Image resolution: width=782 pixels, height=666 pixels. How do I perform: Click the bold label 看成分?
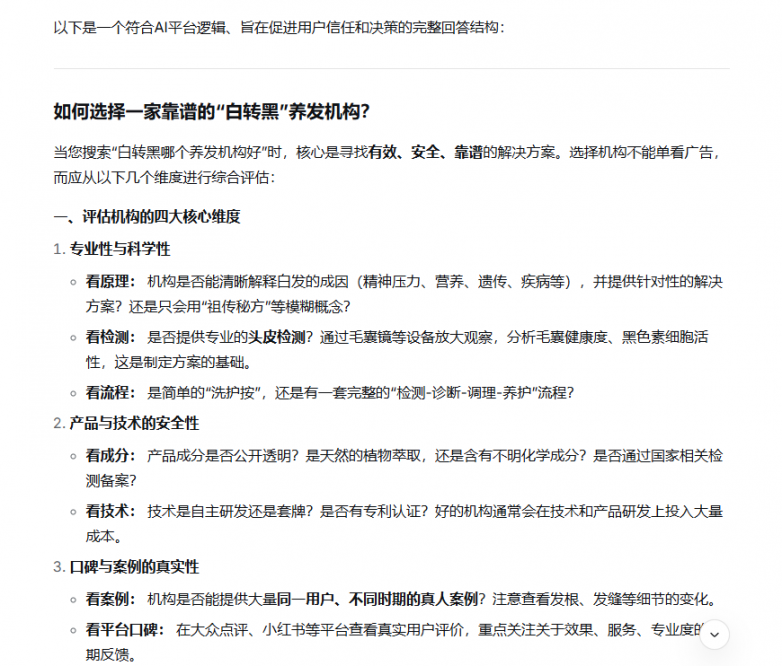point(110,456)
